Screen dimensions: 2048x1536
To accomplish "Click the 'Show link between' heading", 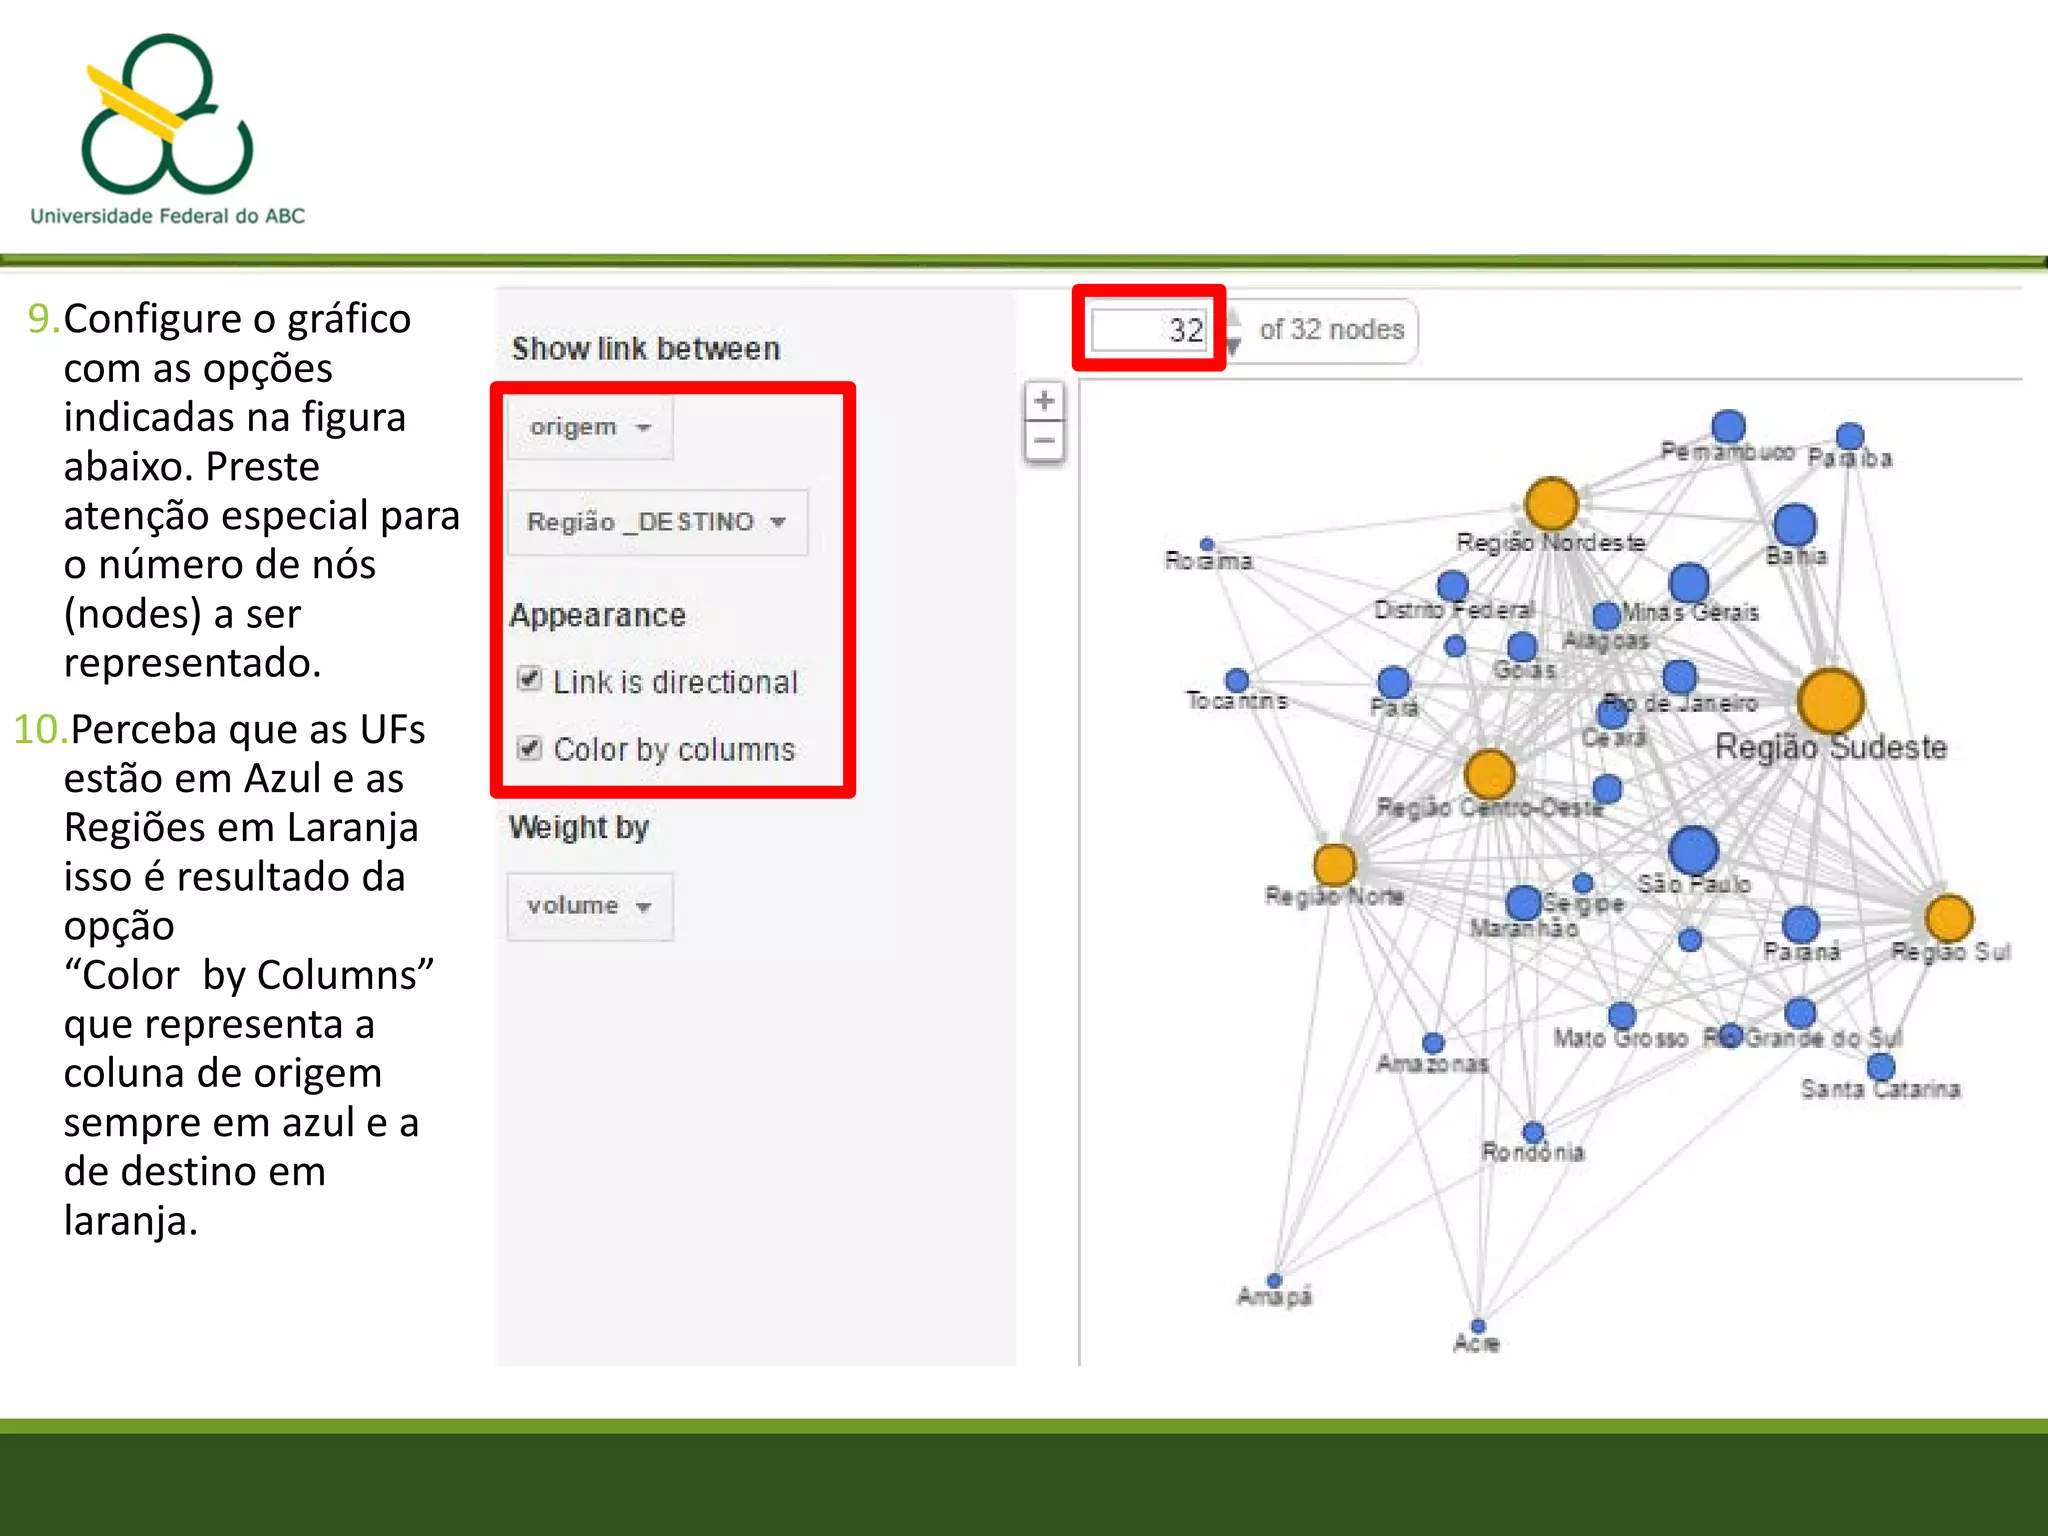I will tap(646, 349).
